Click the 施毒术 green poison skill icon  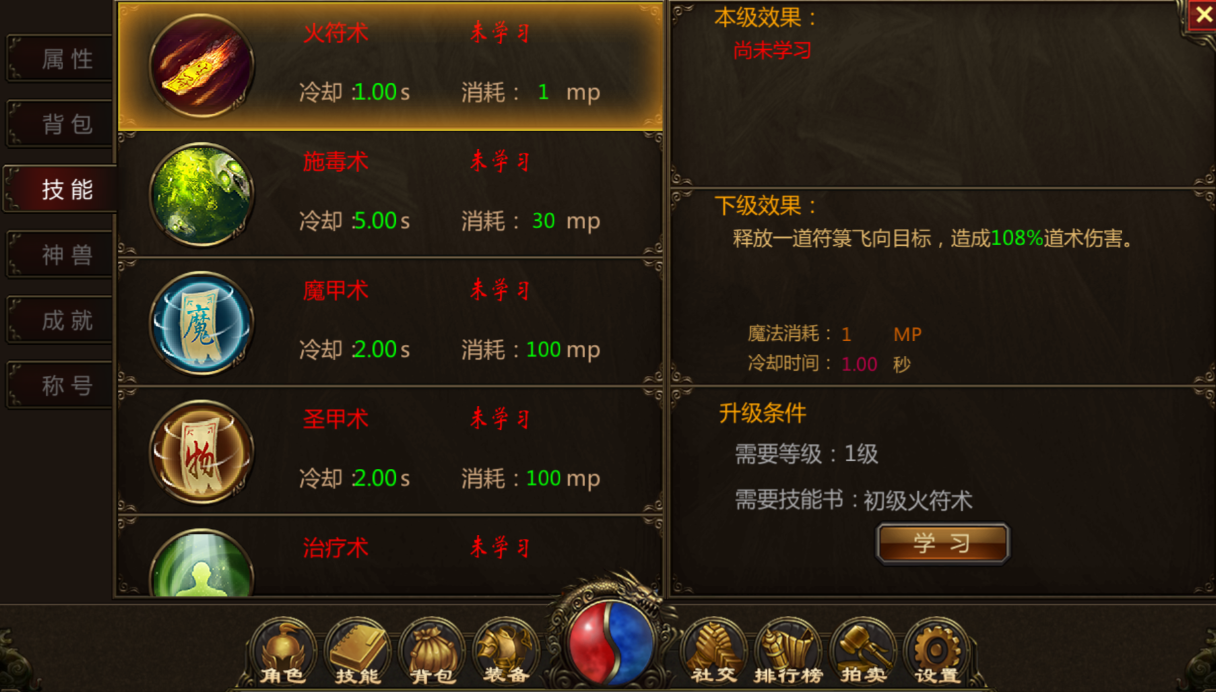(202, 194)
